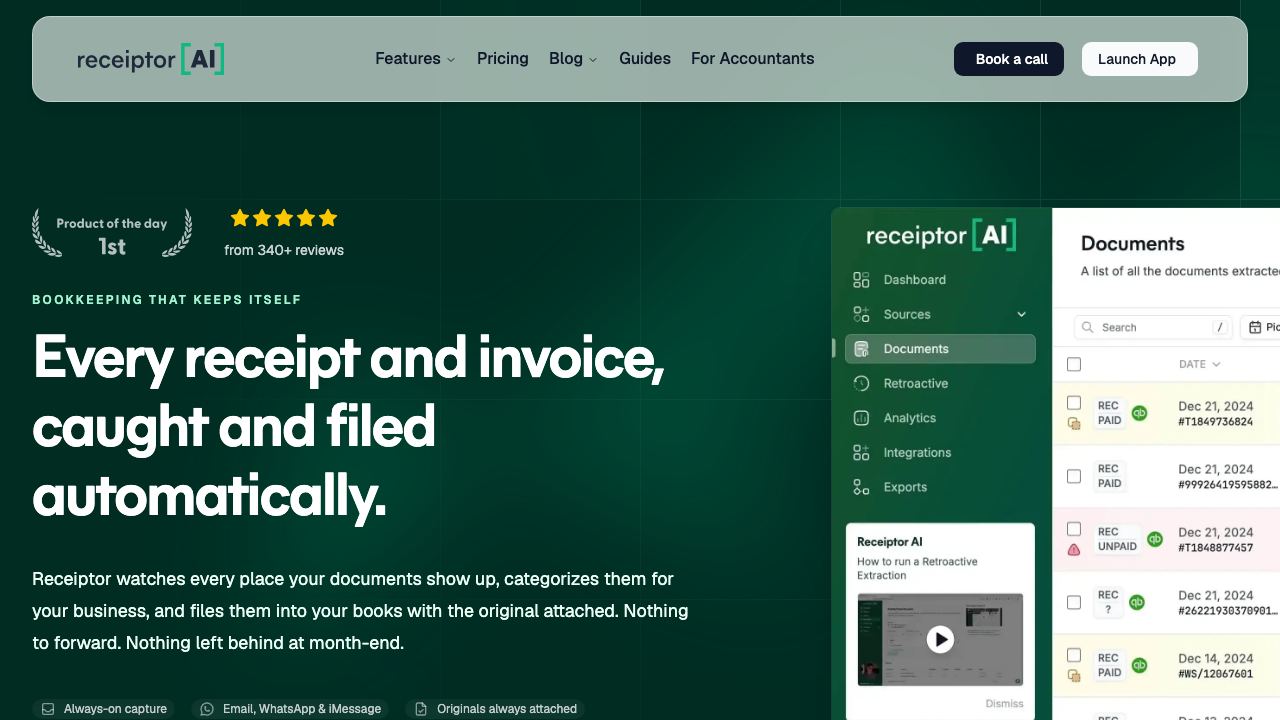Click the Dec 14, 2024 date
This screenshot has height=720, width=1280.
pyautogui.click(x=1216, y=658)
